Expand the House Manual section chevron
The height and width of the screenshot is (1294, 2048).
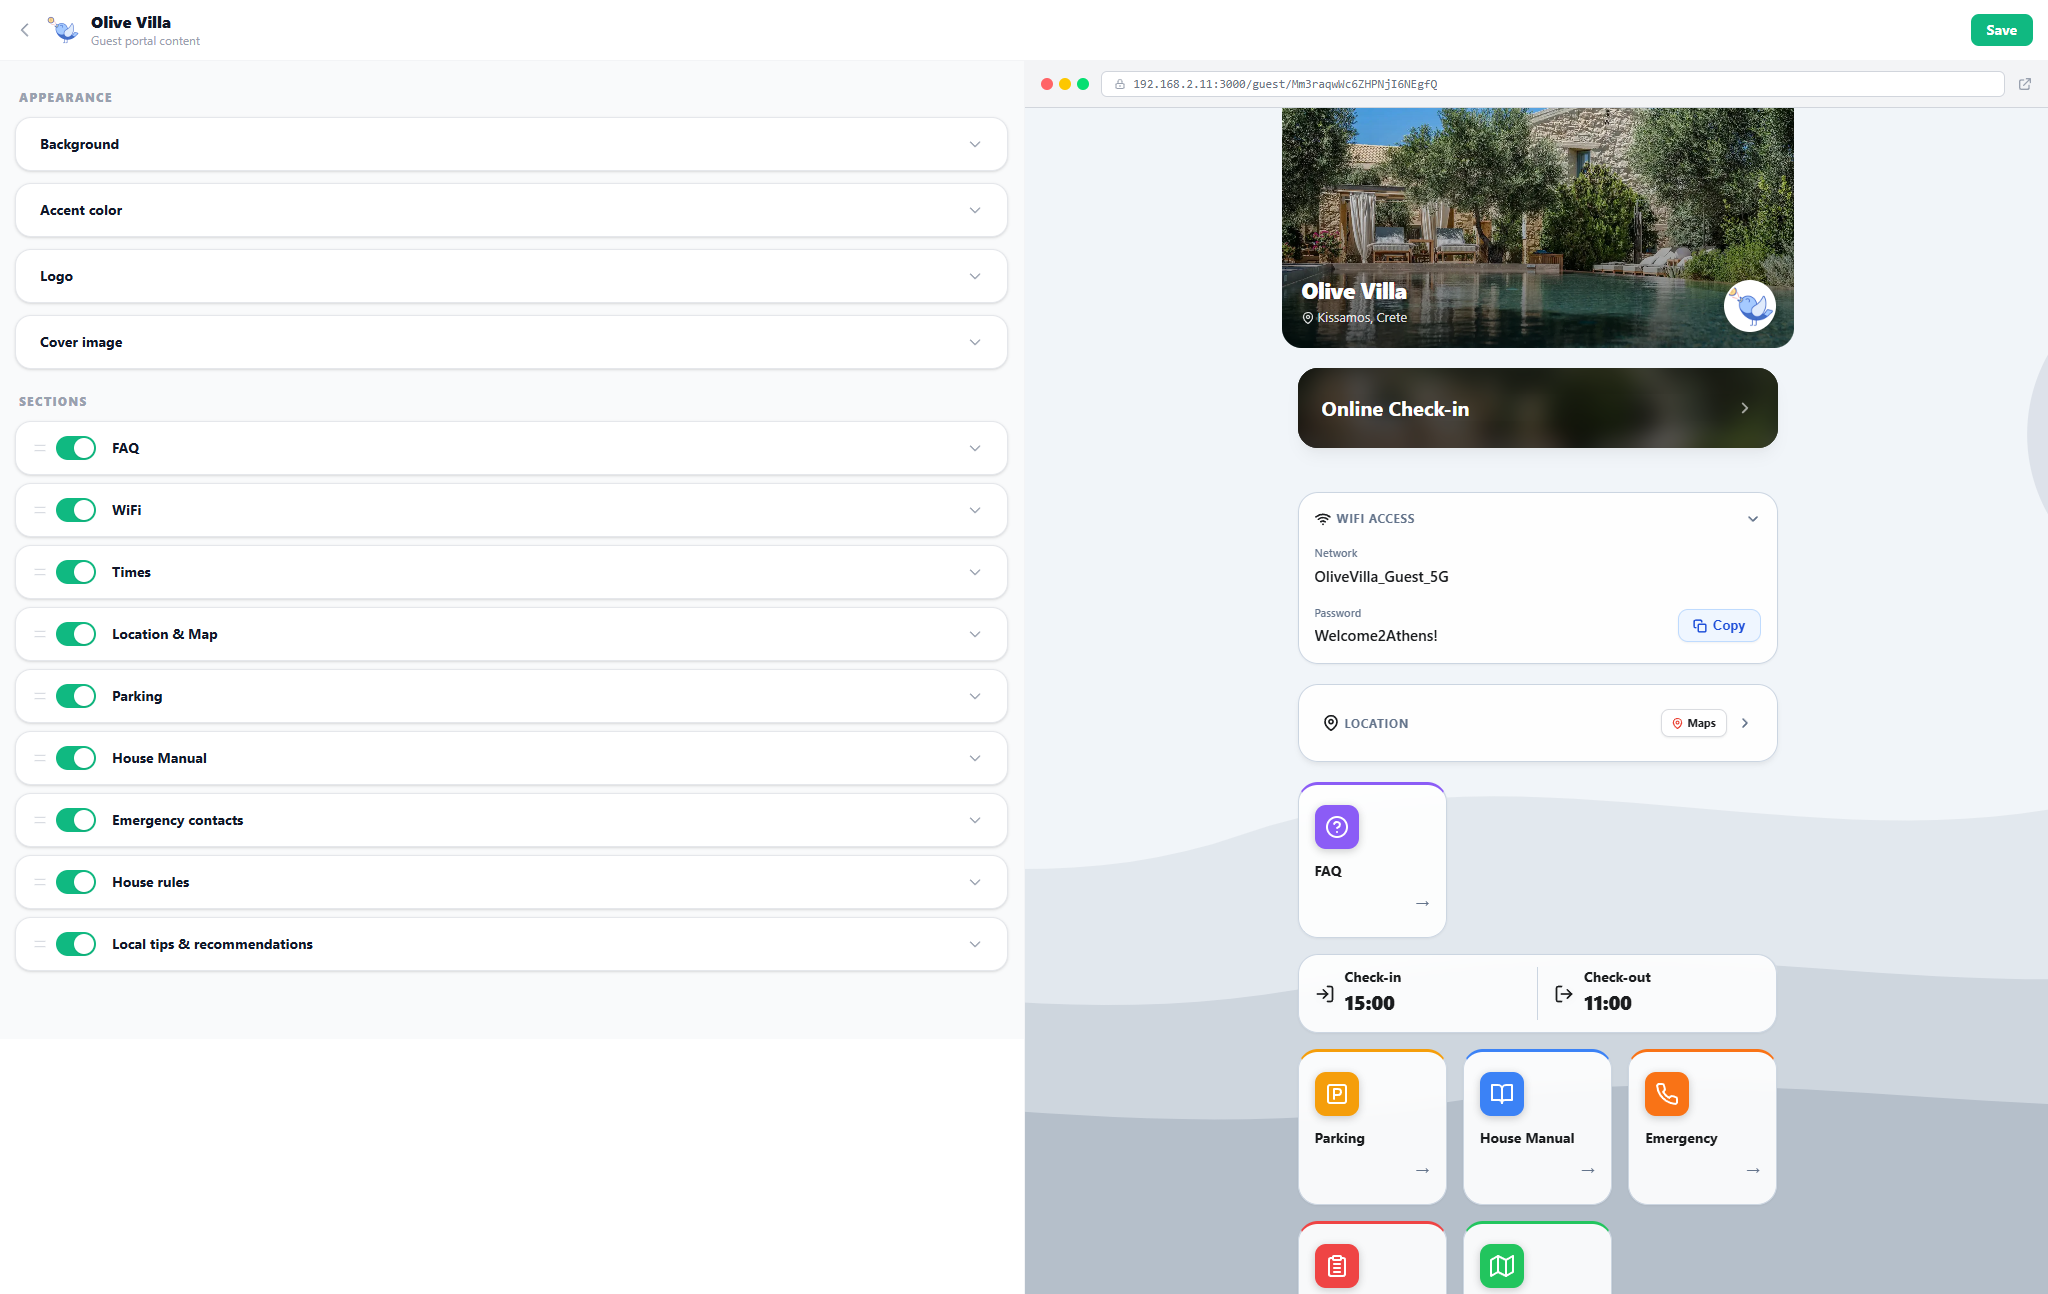(975, 758)
